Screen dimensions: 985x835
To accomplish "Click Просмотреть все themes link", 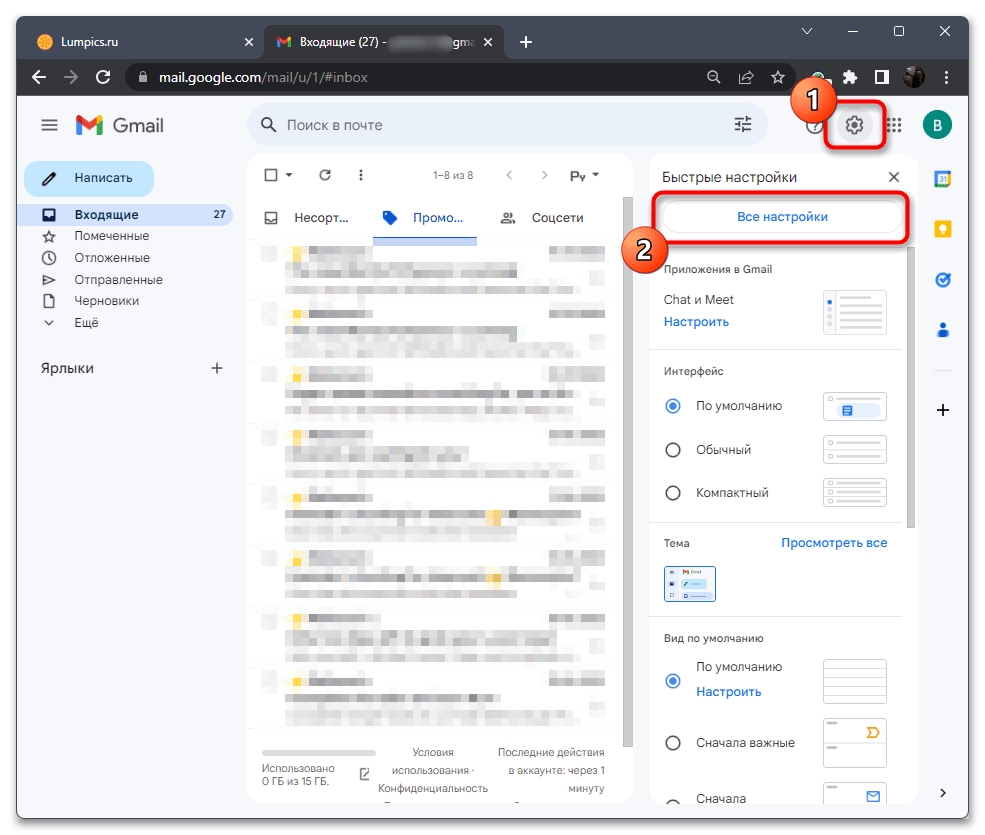I will [x=833, y=543].
